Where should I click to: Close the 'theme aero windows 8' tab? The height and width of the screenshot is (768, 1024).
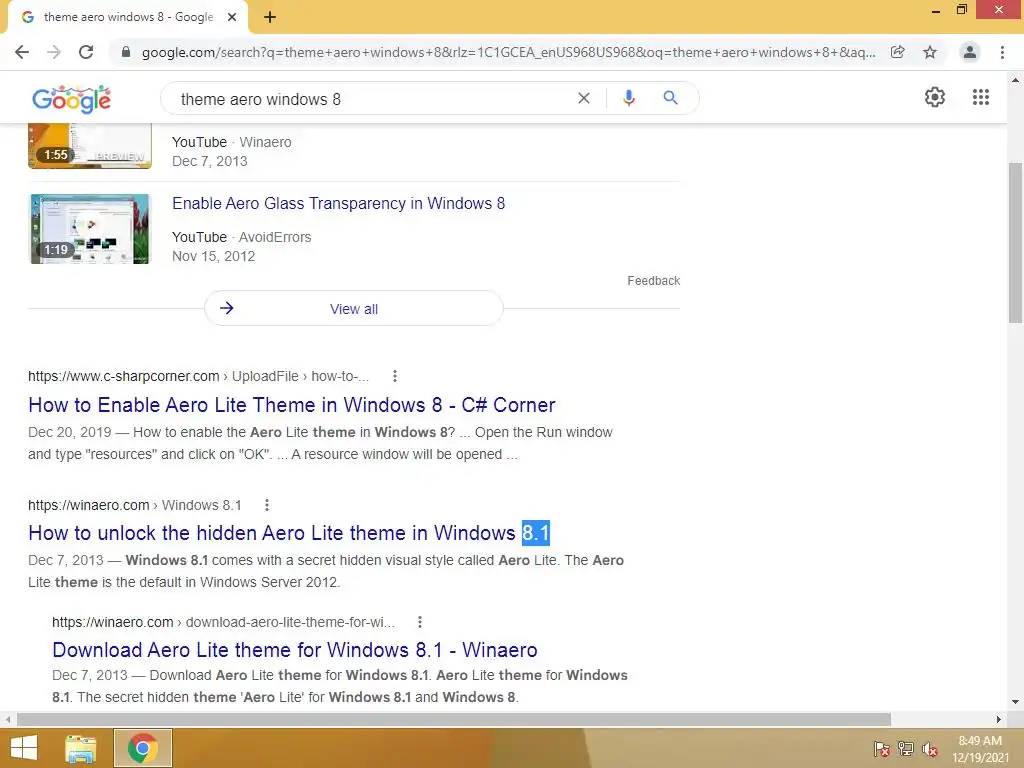(x=232, y=17)
